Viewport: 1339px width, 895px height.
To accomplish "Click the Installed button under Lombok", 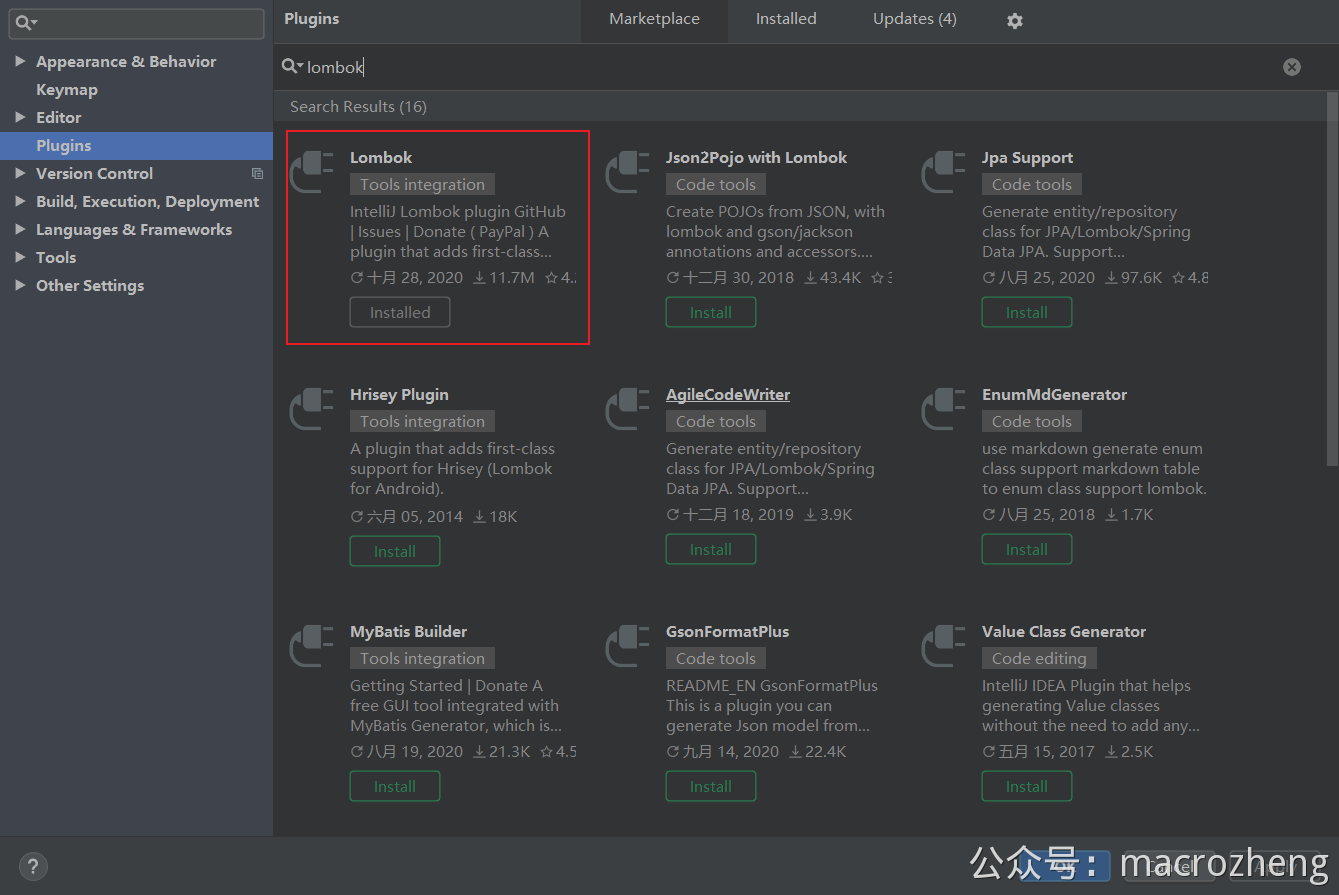I will (x=400, y=312).
